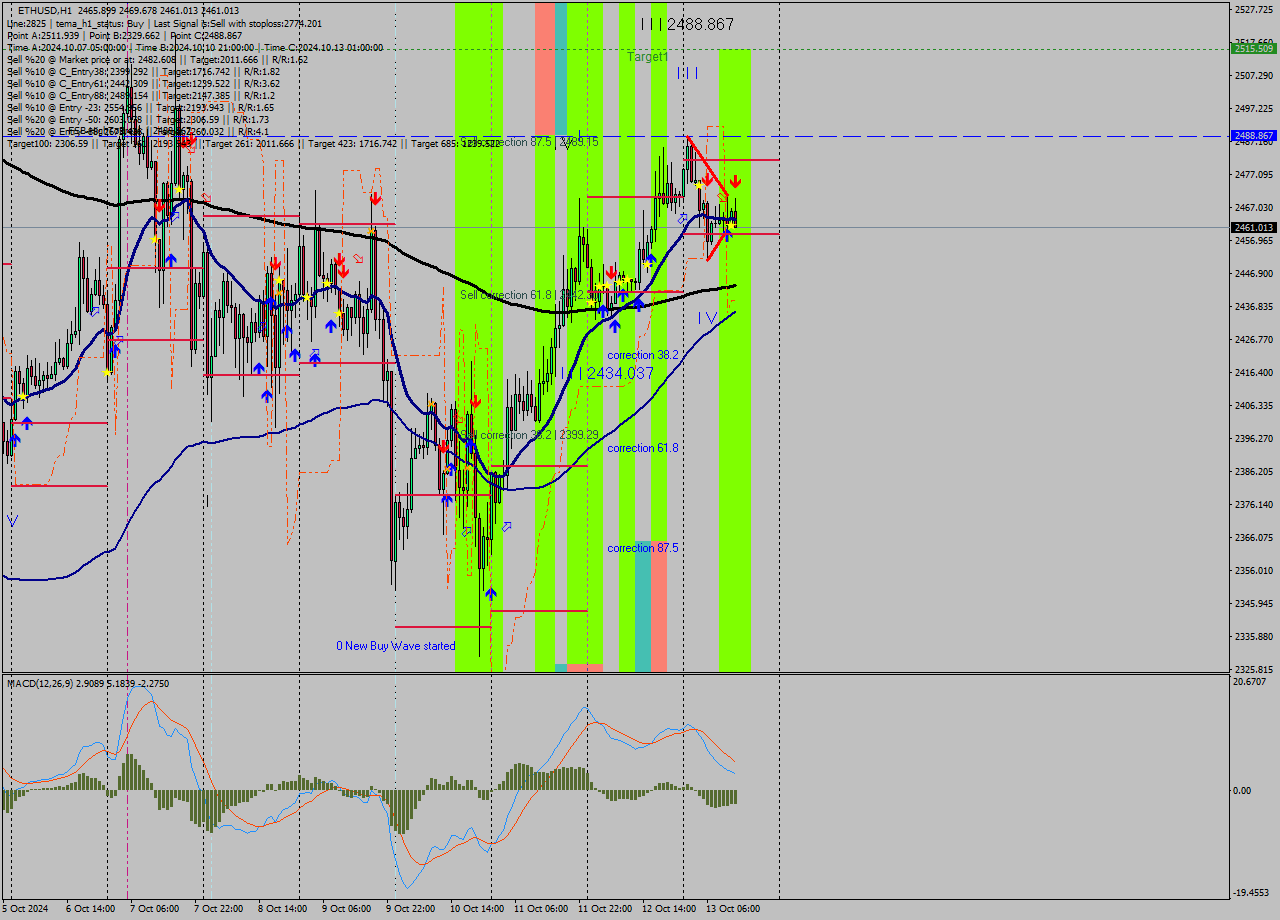
Task: Click the 'Target1' label on the chart
Action: point(647,57)
